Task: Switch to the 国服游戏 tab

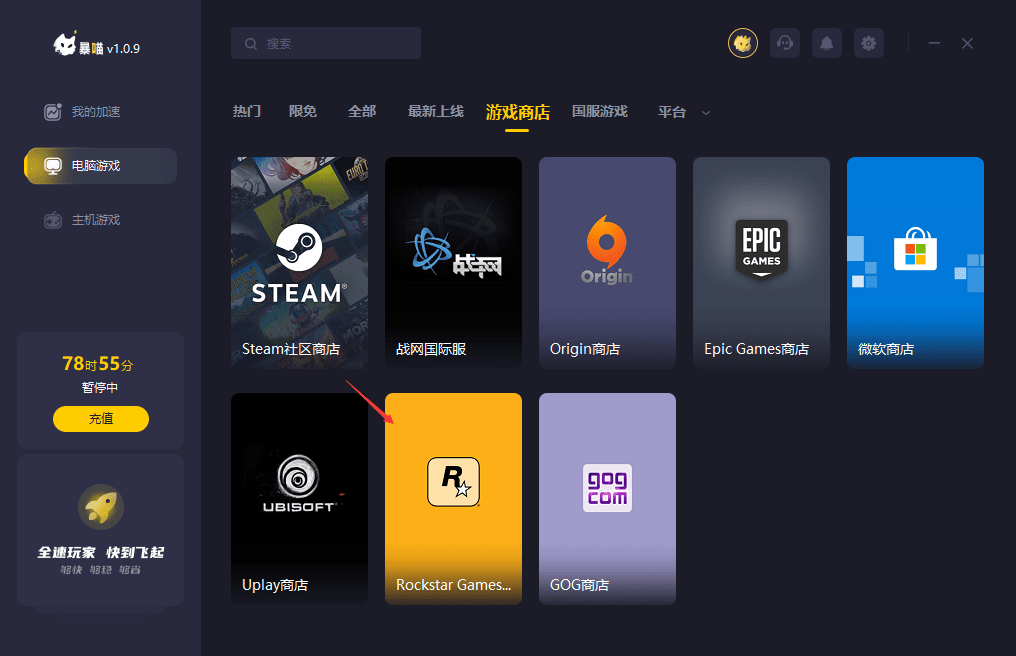Action: [x=599, y=111]
